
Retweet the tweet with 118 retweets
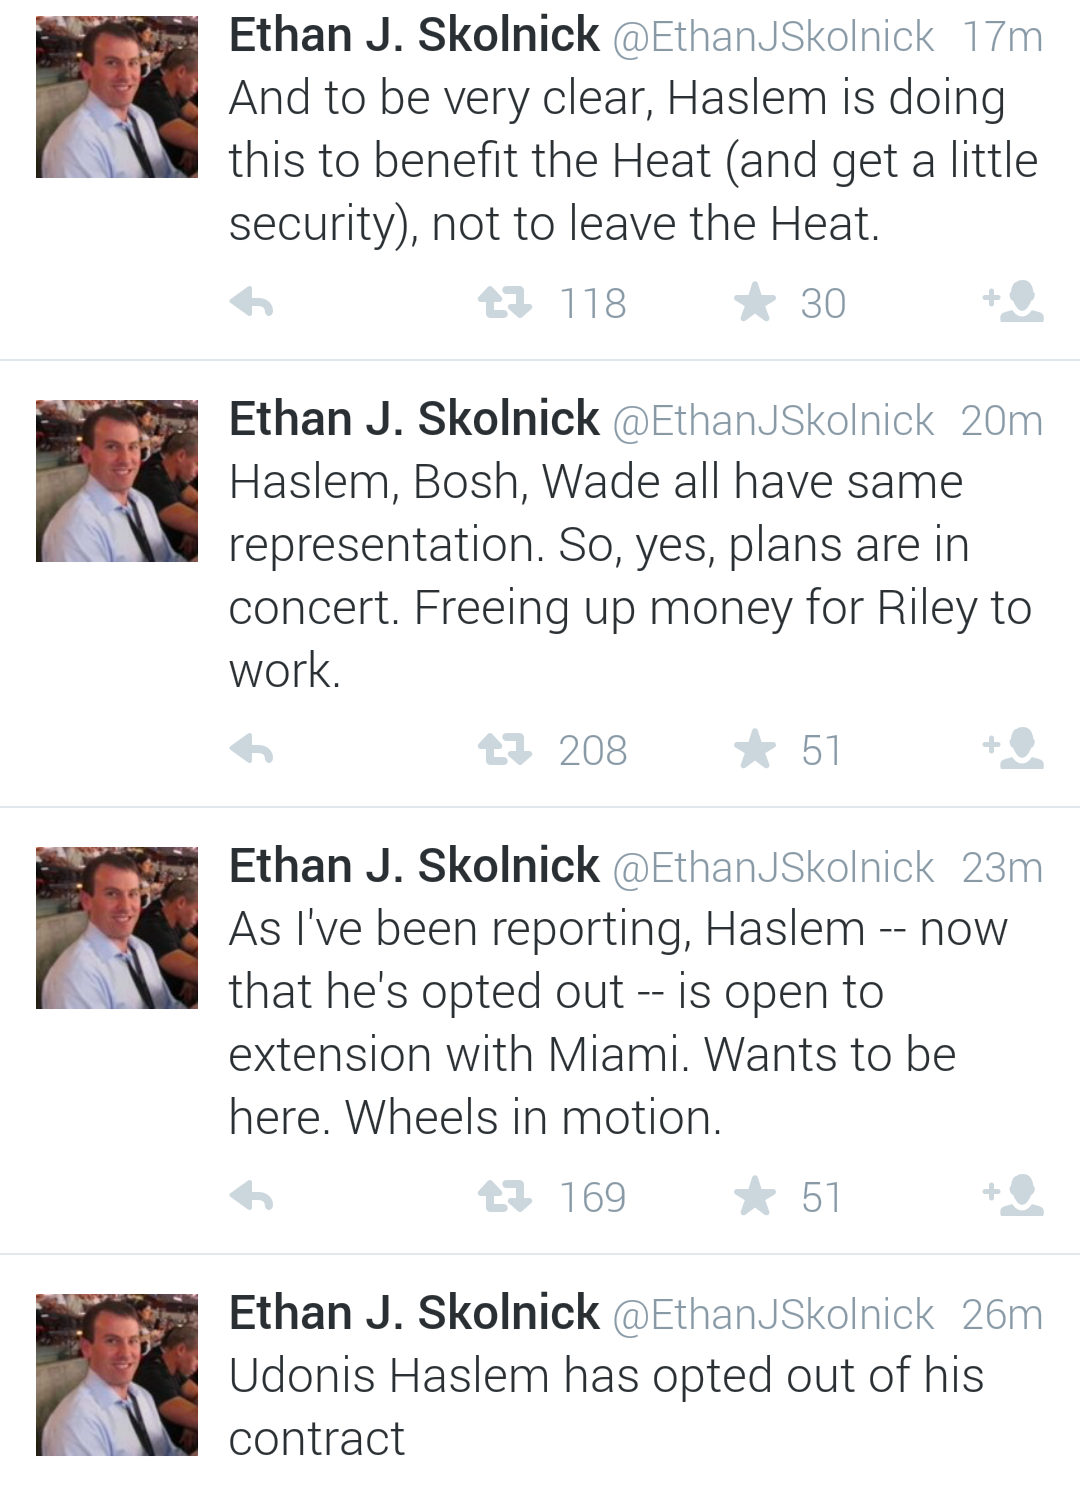click(505, 302)
